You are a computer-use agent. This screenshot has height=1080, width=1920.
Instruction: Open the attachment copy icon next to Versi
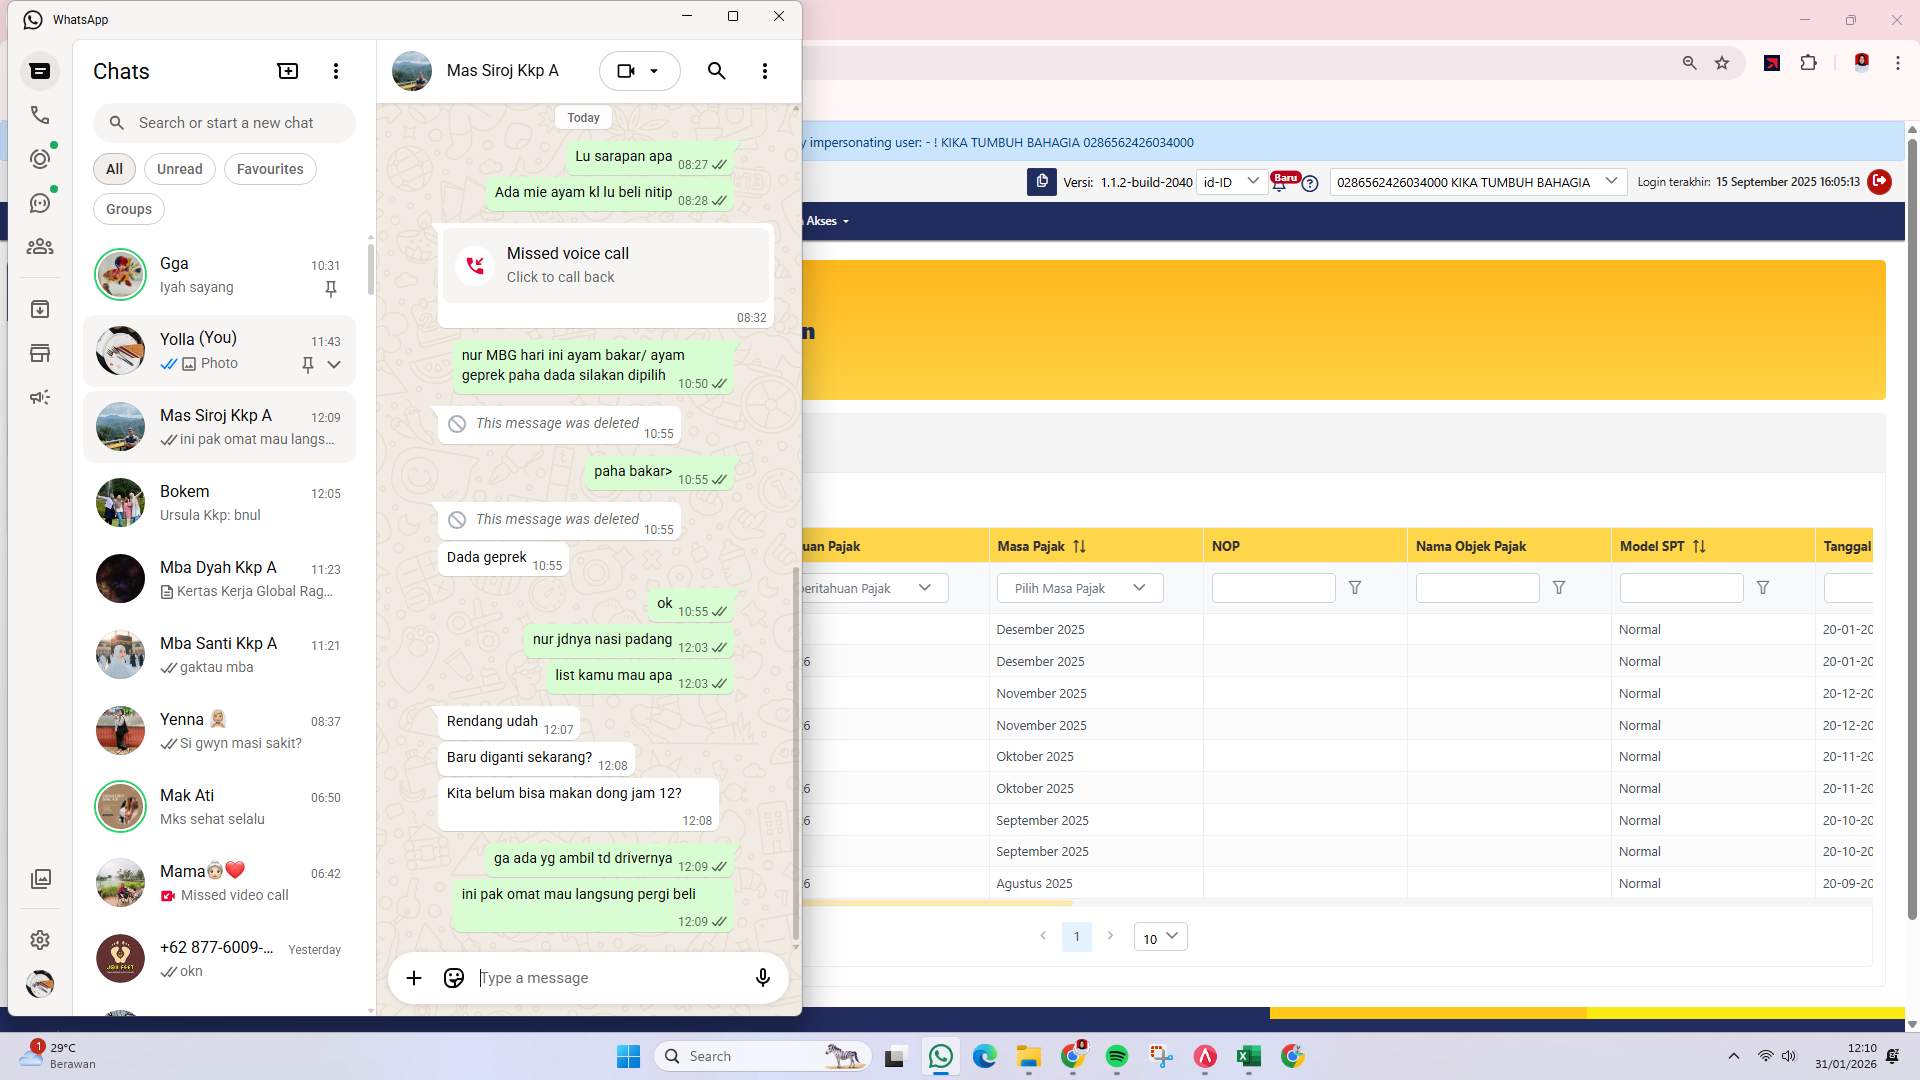[1042, 182]
